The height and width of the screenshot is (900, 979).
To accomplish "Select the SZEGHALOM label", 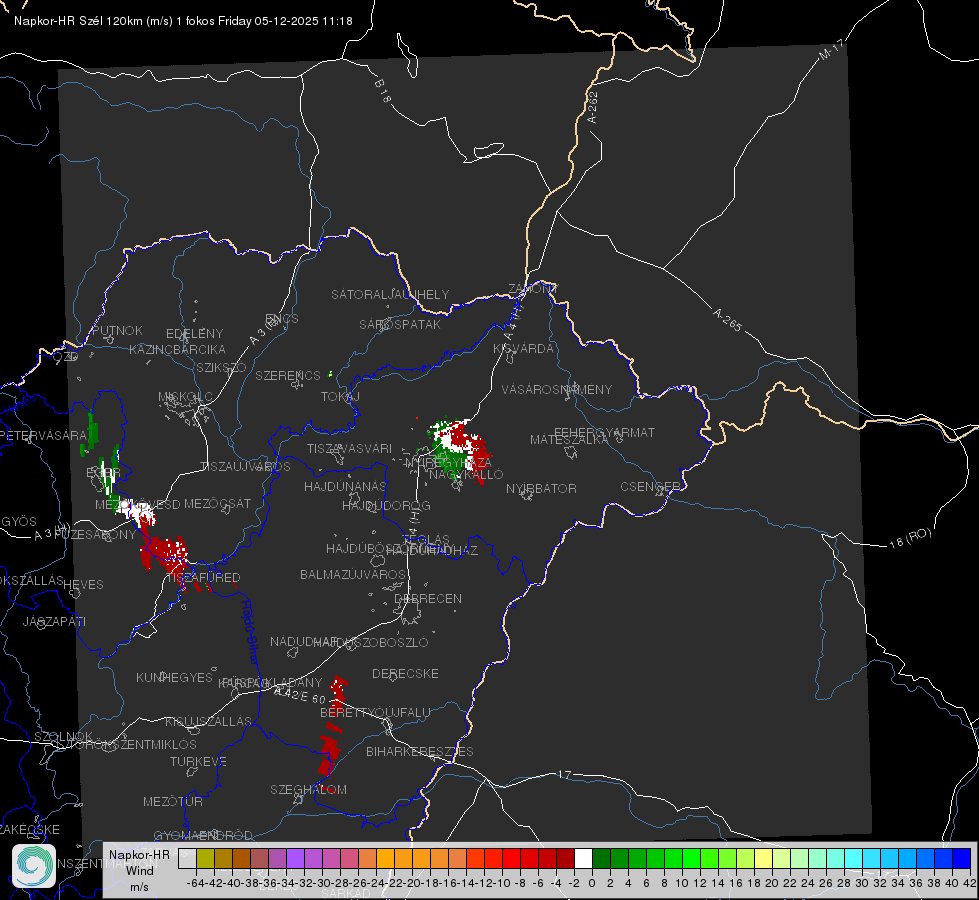I will (308, 789).
